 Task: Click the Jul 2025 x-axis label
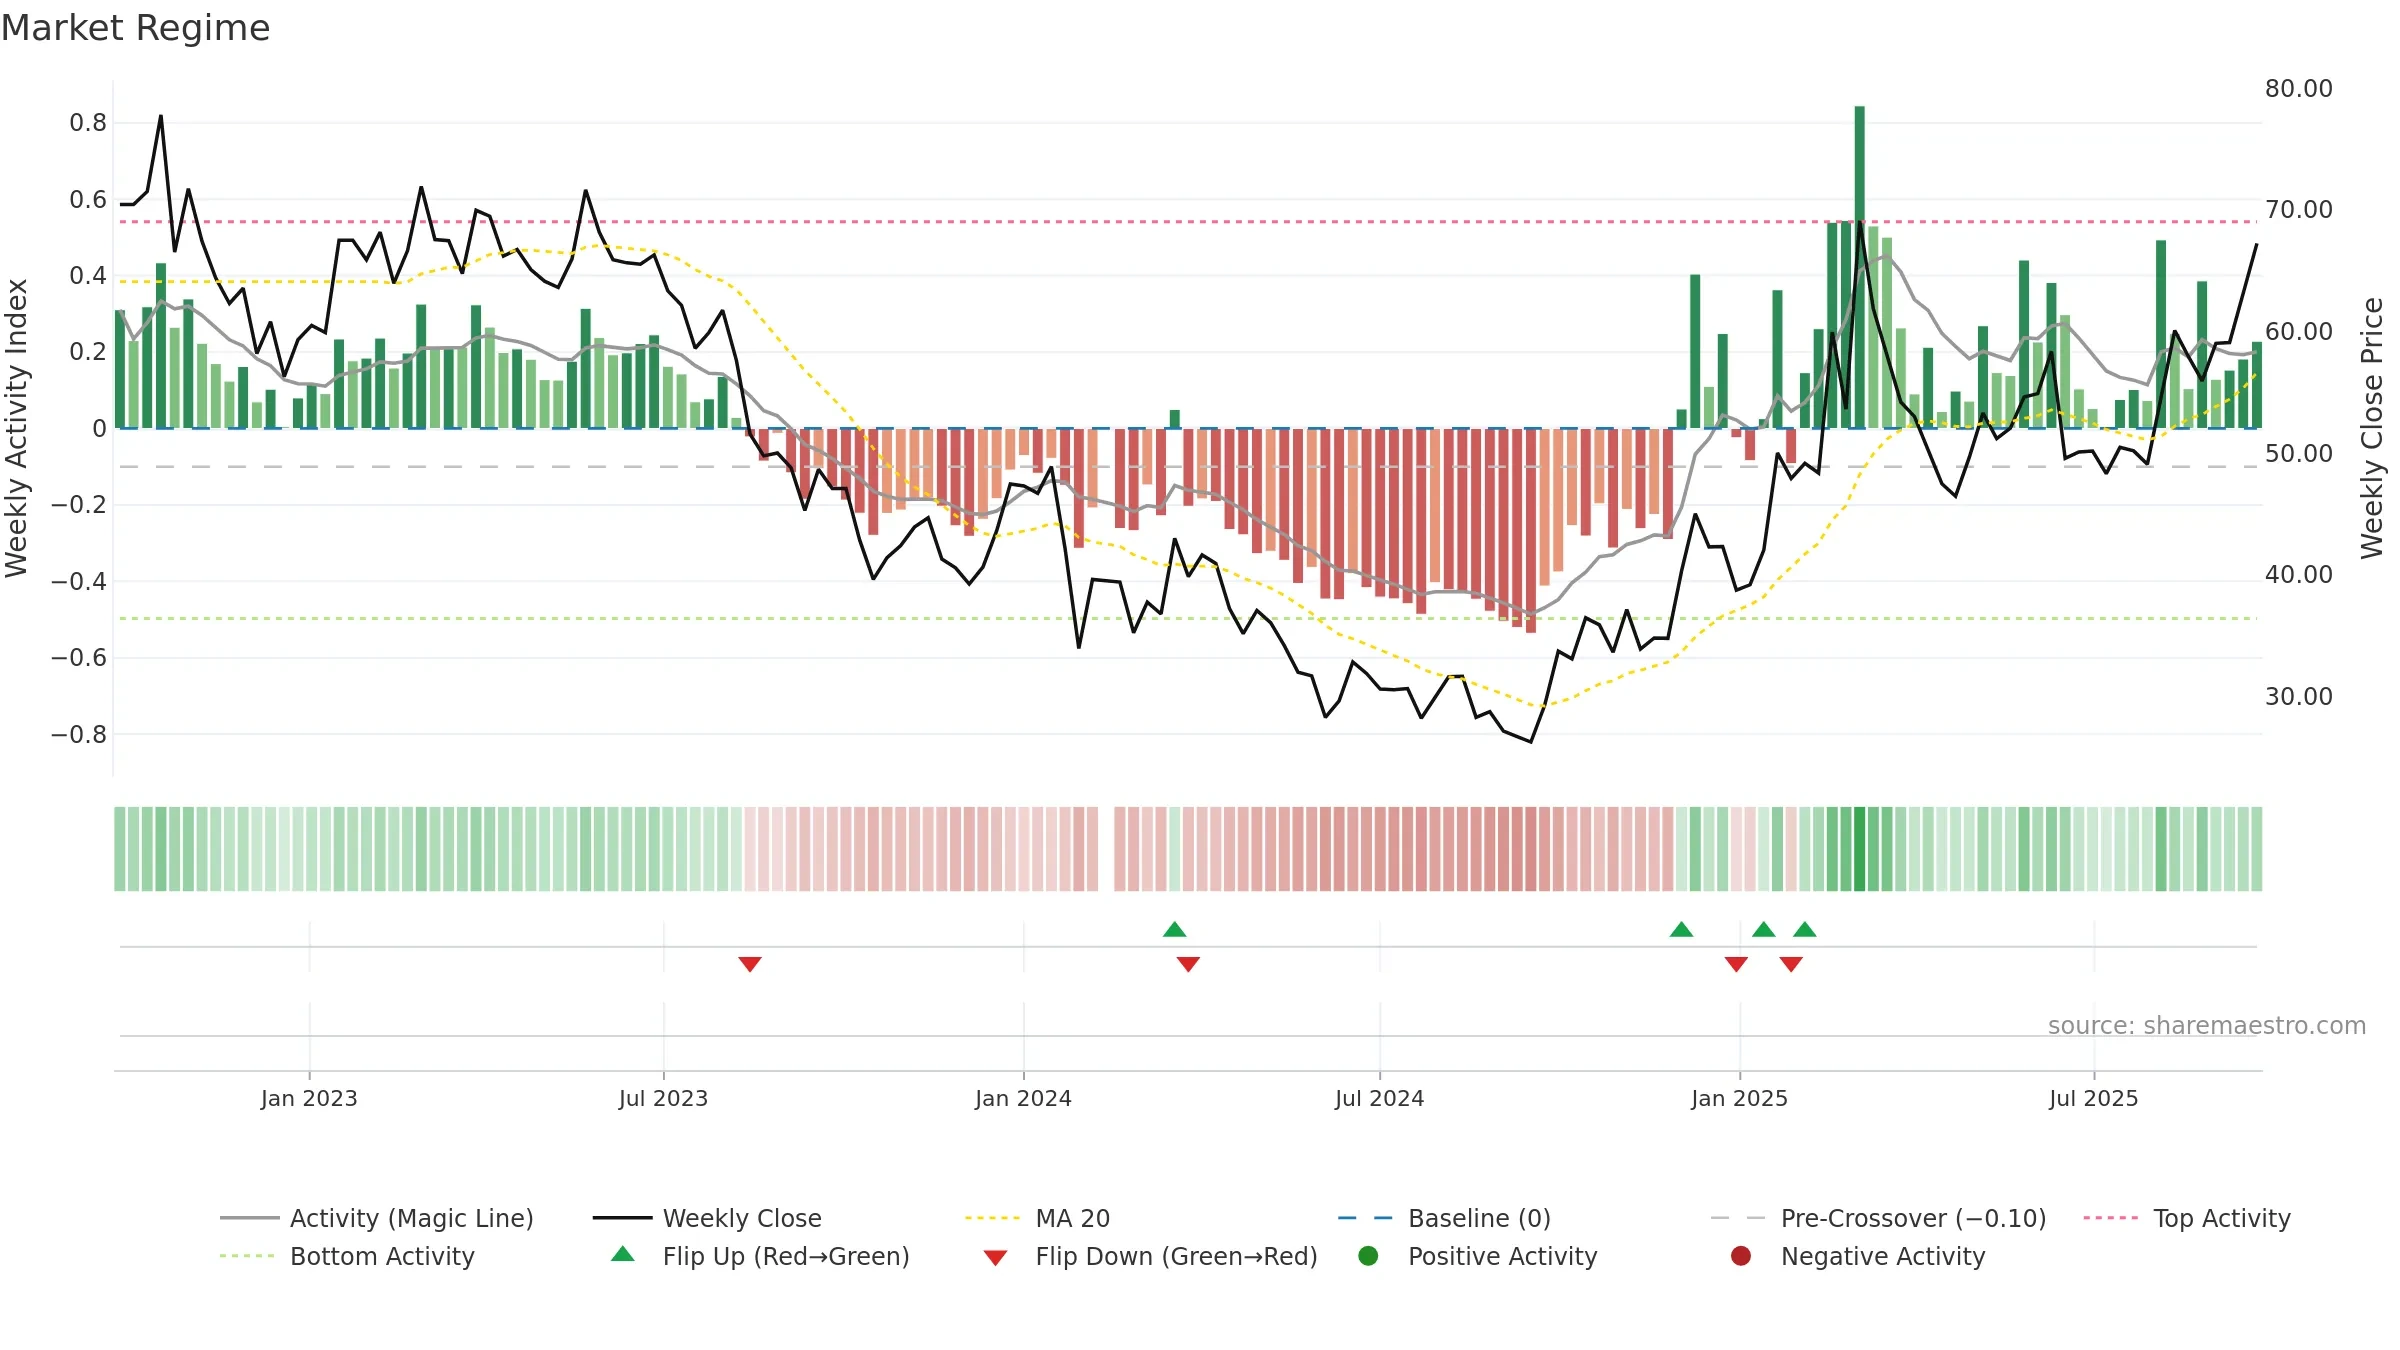[x=2093, y=1098]
